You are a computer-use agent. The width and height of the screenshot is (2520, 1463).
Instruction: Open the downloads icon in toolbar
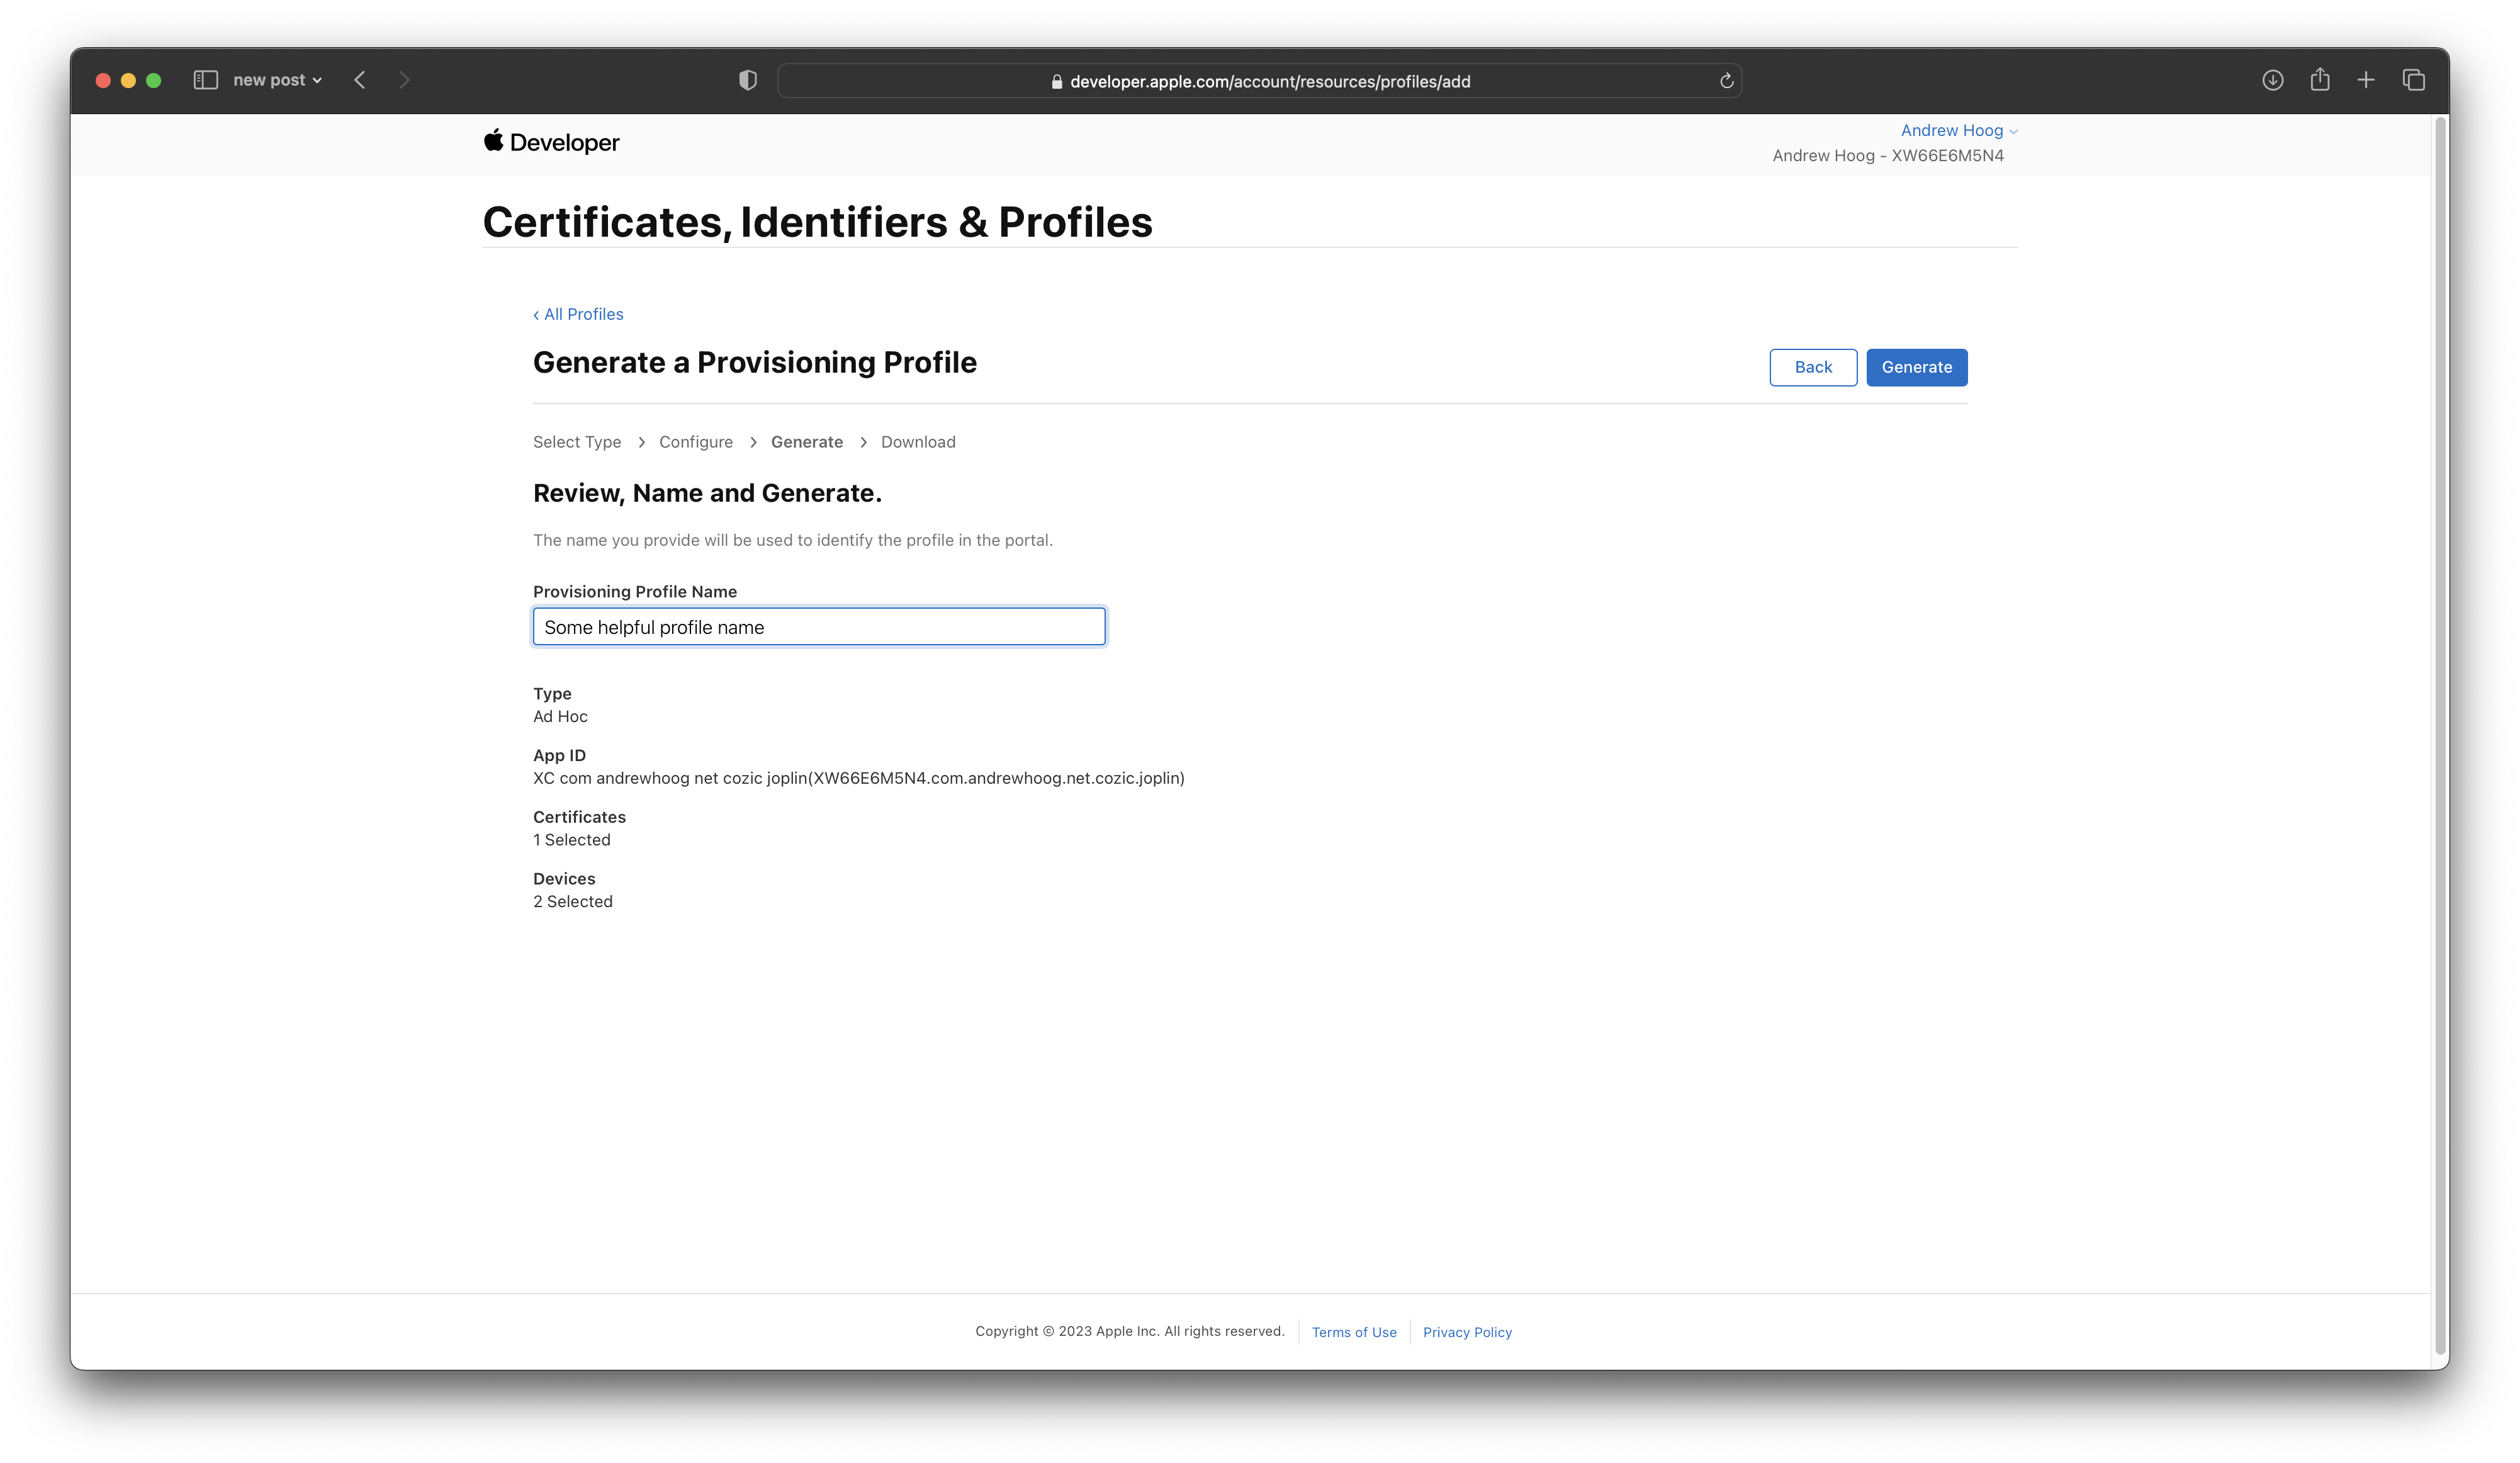[2272, 80]
